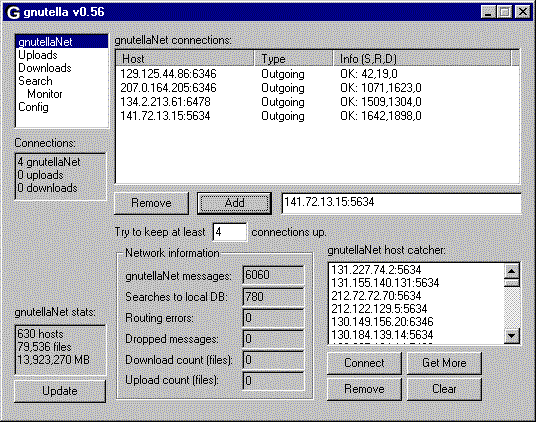Click Remove button below connections list

151,203
